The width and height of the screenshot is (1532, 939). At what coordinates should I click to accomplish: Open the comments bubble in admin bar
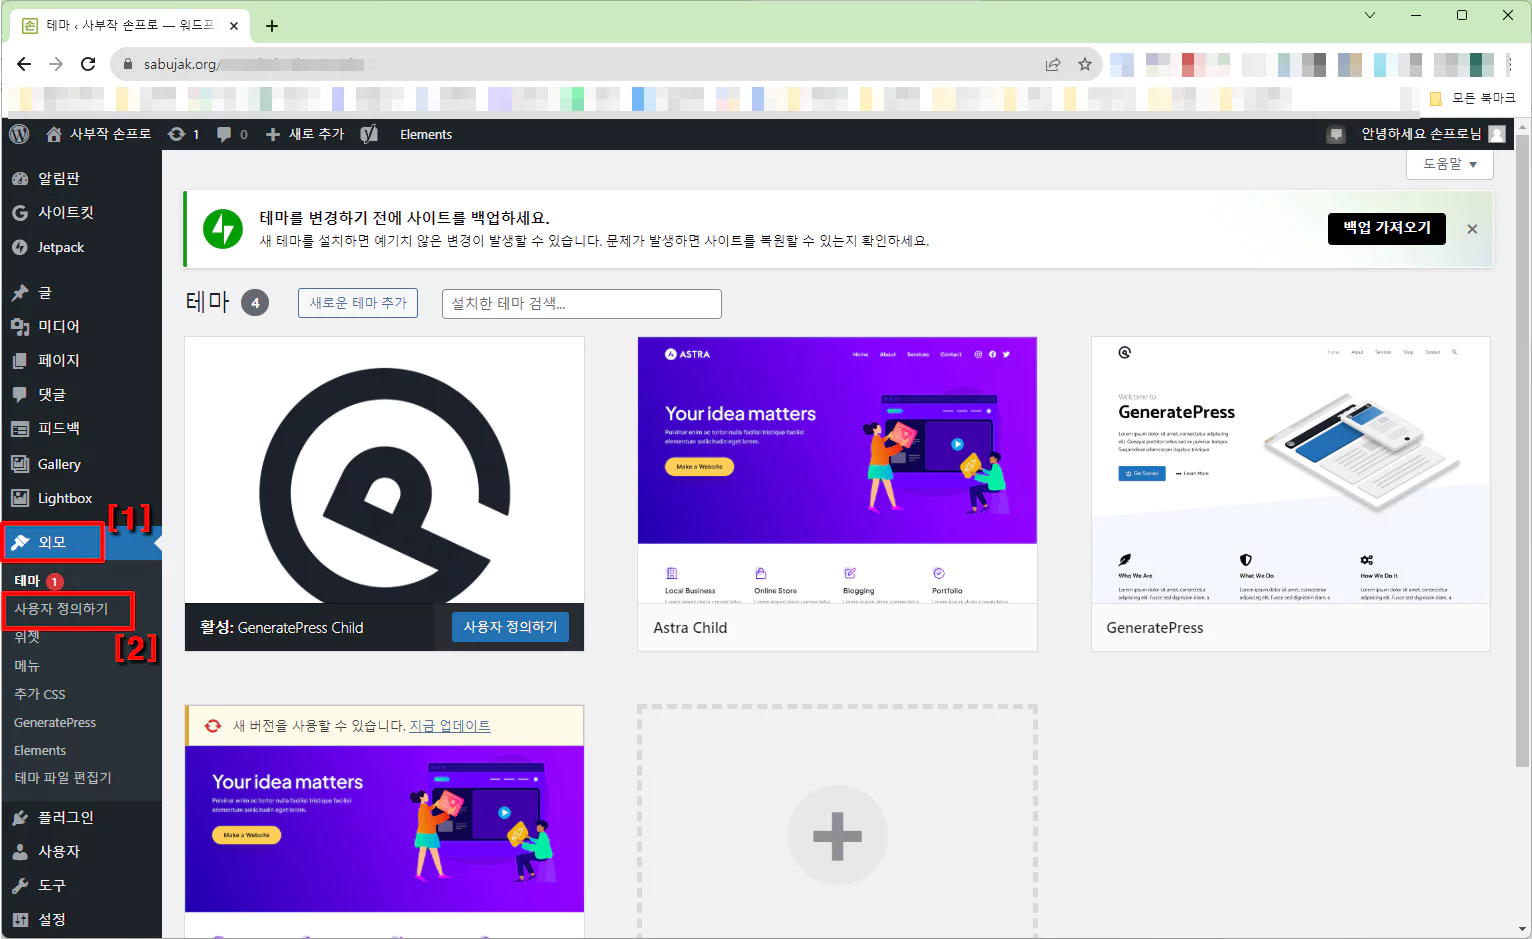[x=232, y=134]
